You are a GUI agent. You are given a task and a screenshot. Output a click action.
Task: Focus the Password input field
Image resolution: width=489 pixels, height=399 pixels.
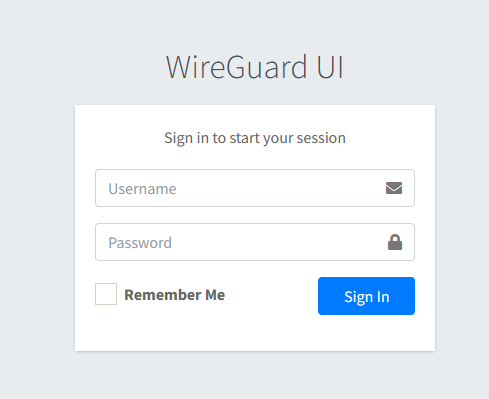(255, 242)
